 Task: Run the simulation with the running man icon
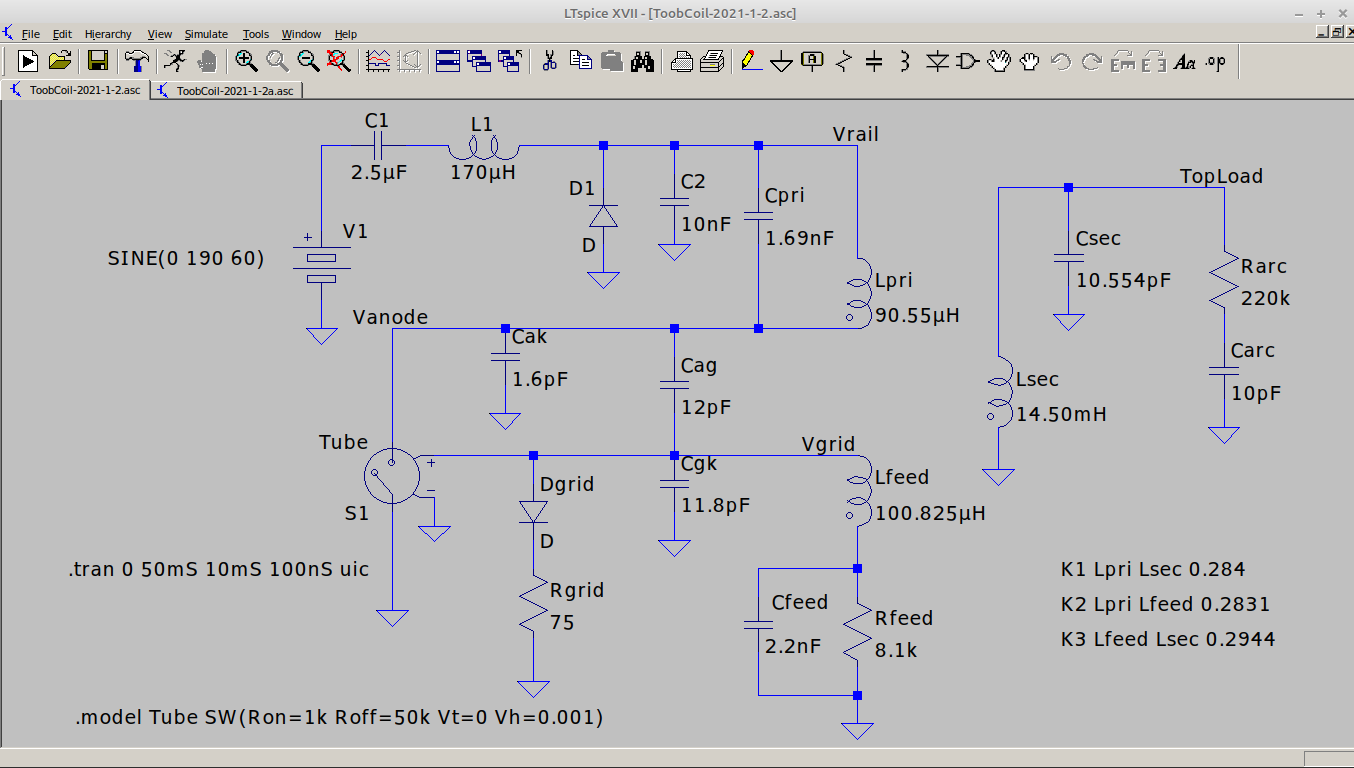pyautogui.click(x=174, y=61)
